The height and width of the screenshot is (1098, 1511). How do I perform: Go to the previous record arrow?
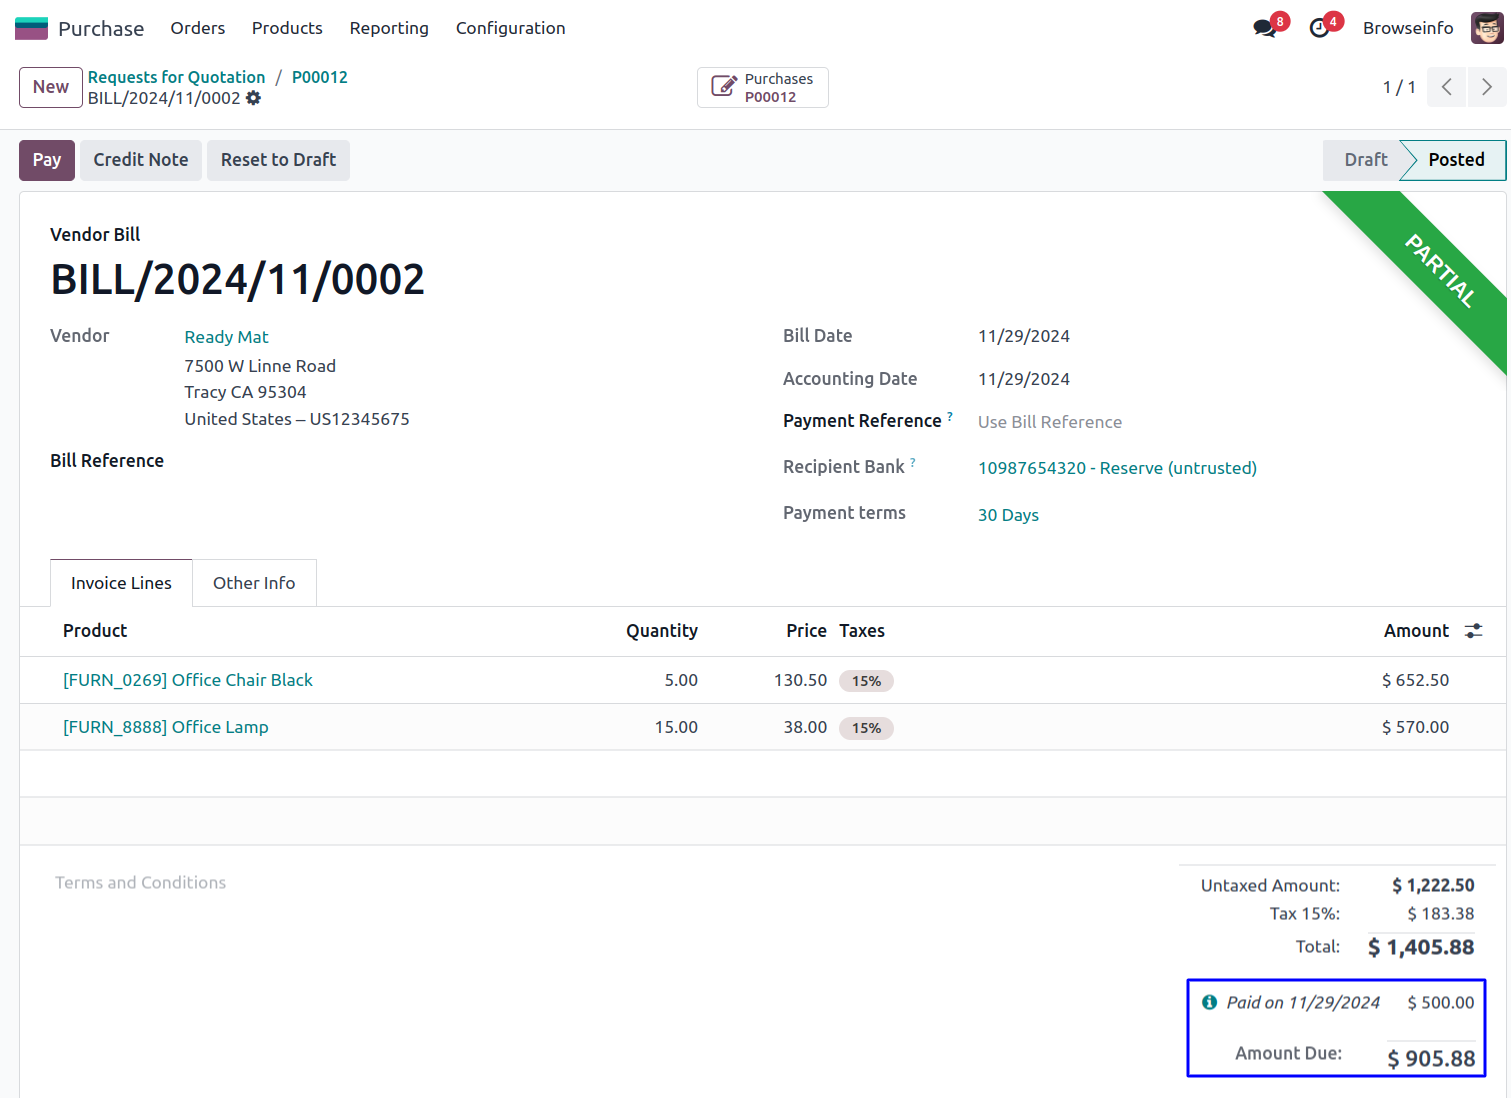click(1446, 87)
